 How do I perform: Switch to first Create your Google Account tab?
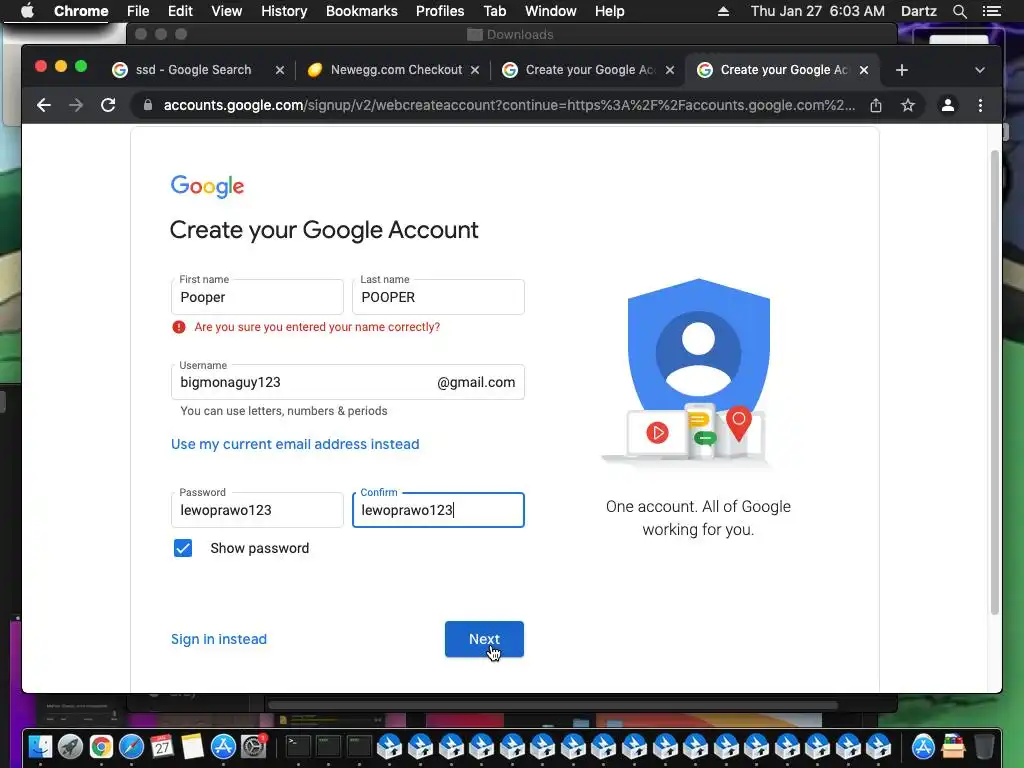(590, 70)
